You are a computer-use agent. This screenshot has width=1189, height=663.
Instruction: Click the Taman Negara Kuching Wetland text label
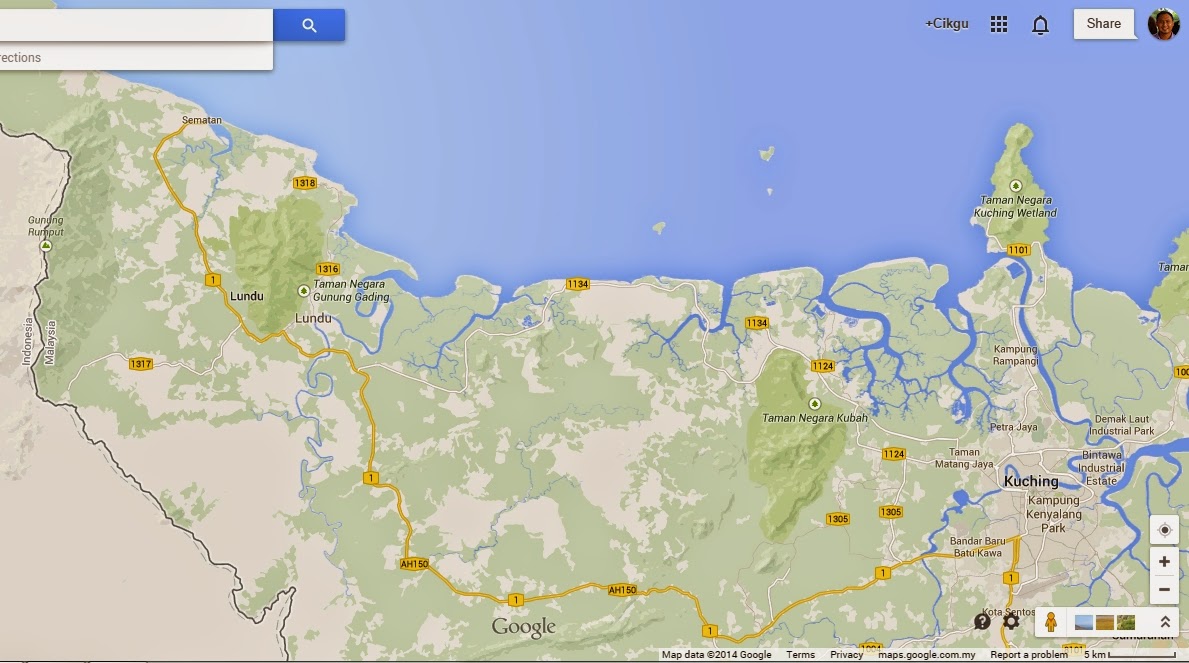(x=1015, y=206)
